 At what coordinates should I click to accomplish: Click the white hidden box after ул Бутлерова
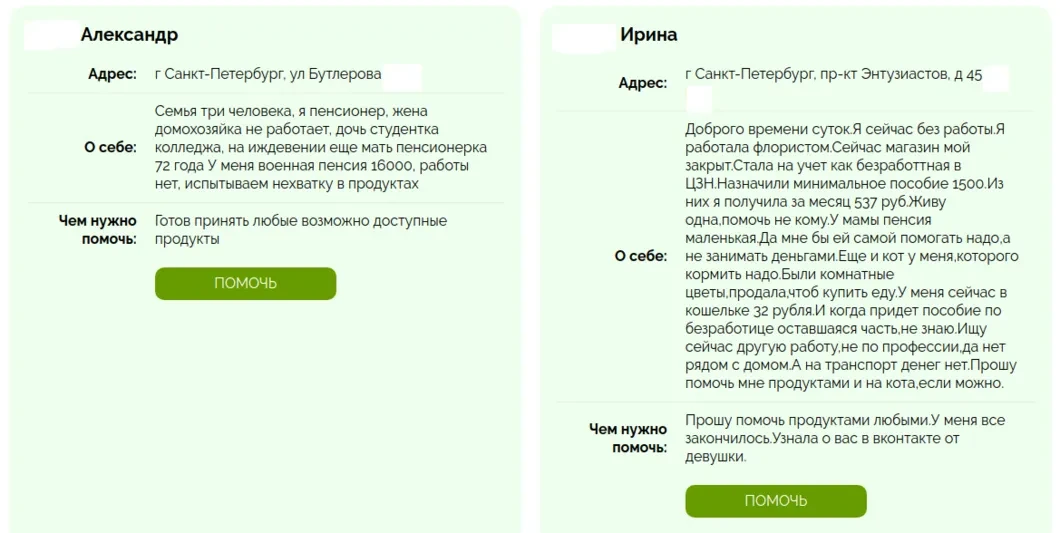coord(402,76)
